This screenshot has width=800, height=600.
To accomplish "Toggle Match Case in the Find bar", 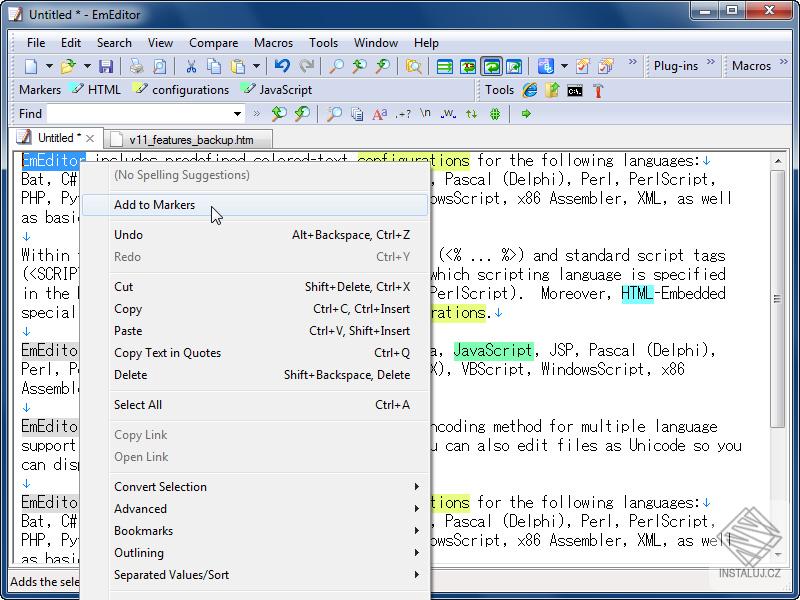I will (x=379, y=114).
